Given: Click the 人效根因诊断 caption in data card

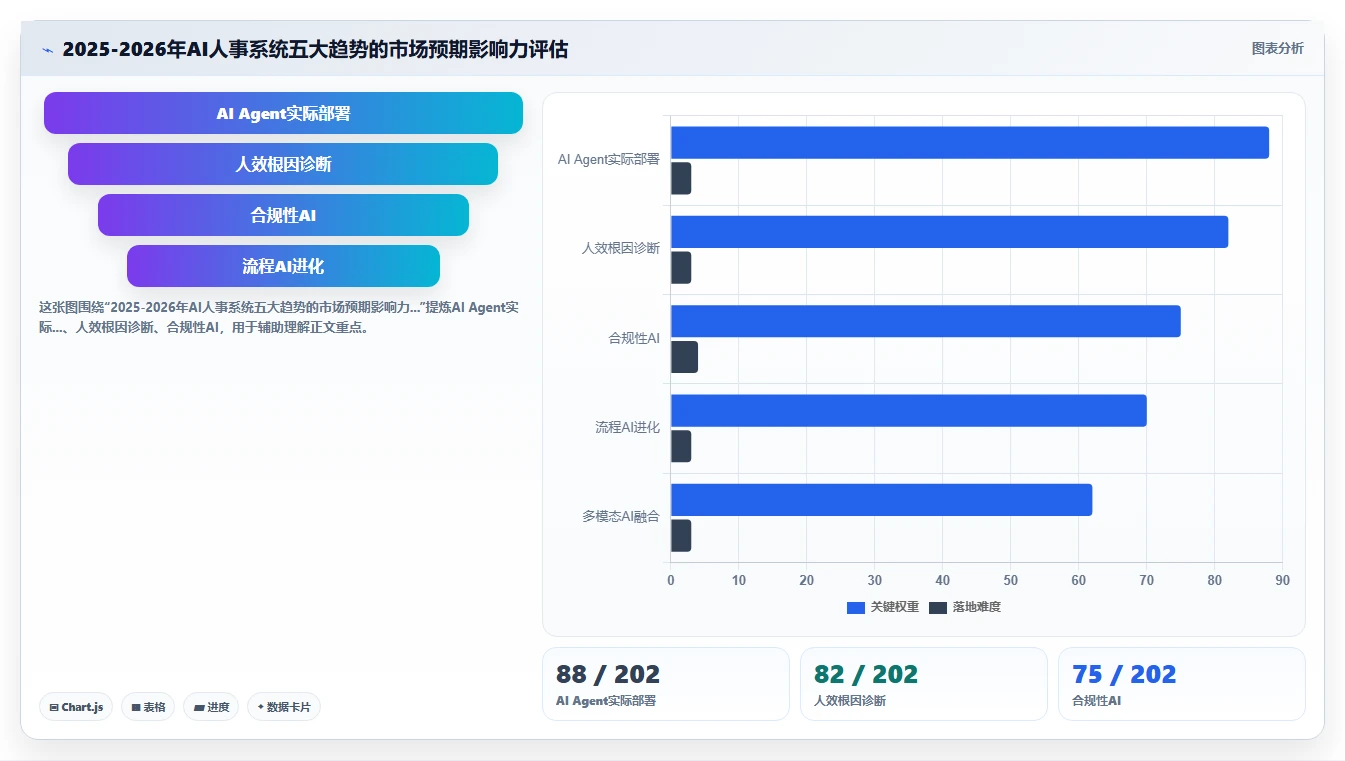Looking at the screenshot, I should (850, 701).
